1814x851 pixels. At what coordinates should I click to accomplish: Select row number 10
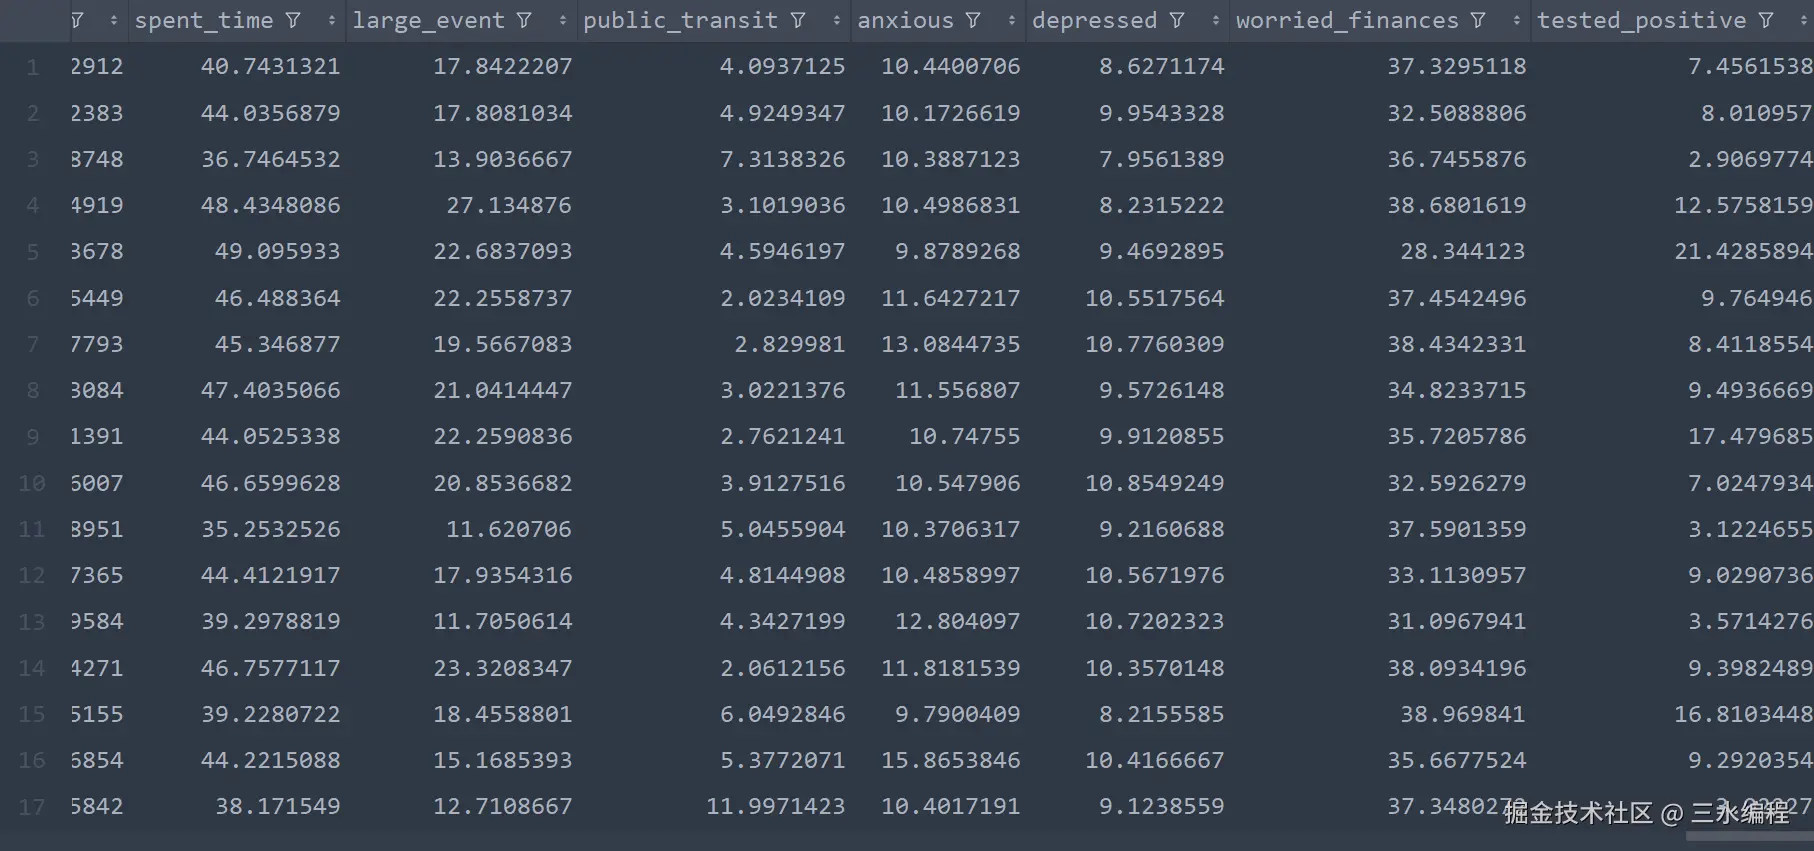(32, 483)
